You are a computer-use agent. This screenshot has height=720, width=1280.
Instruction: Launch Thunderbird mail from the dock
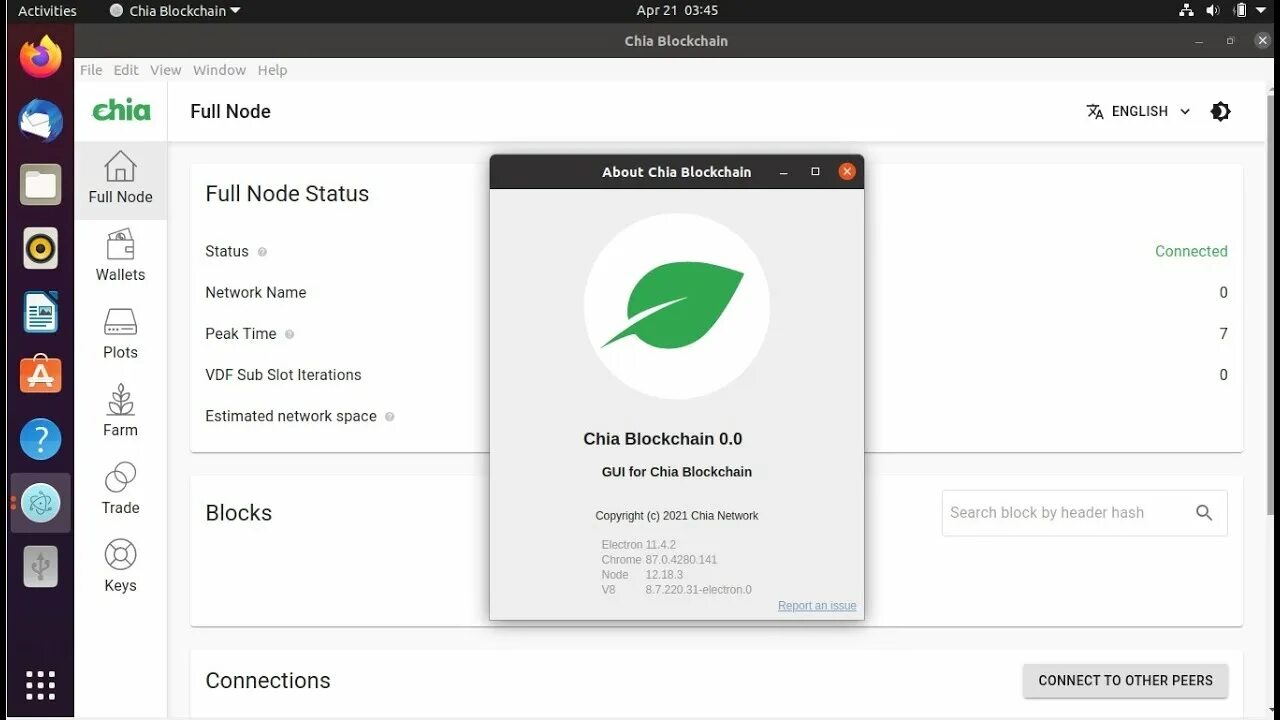pos(41,121)
